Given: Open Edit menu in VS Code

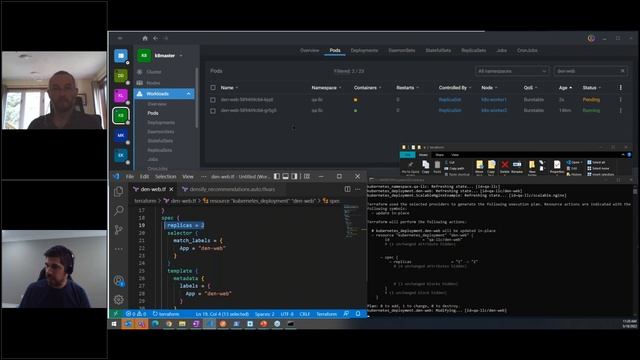Looking at the screenshot, I should [x=144, y=176].
